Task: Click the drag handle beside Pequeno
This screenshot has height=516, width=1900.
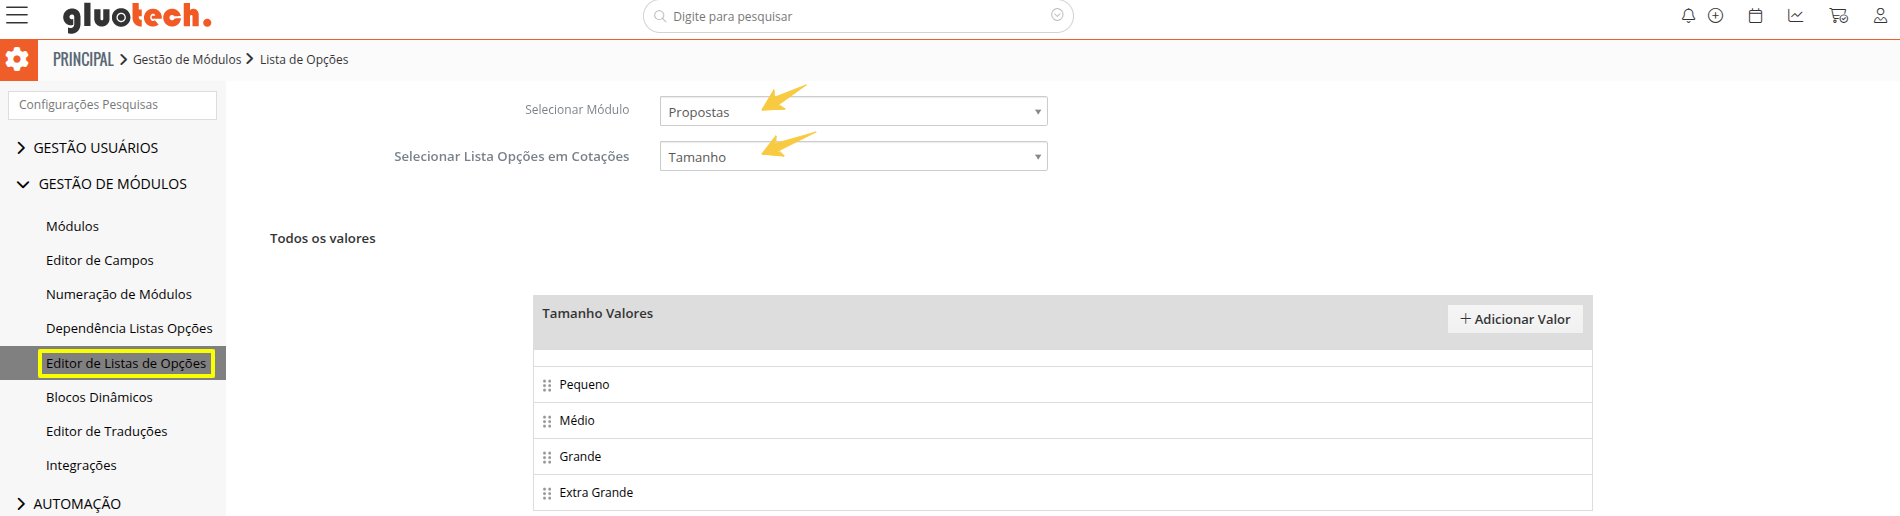Action: pyautogui.click(x=547, y=385)
